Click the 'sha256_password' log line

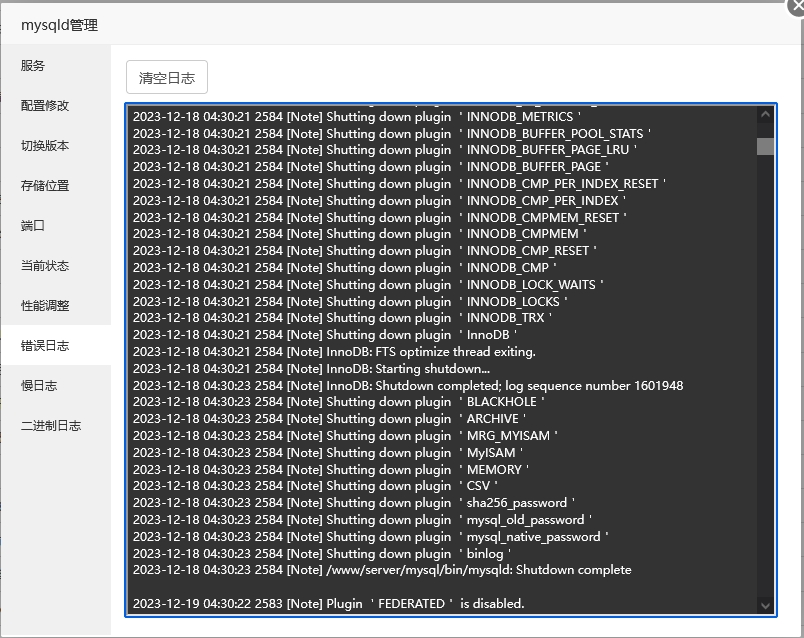354,503
